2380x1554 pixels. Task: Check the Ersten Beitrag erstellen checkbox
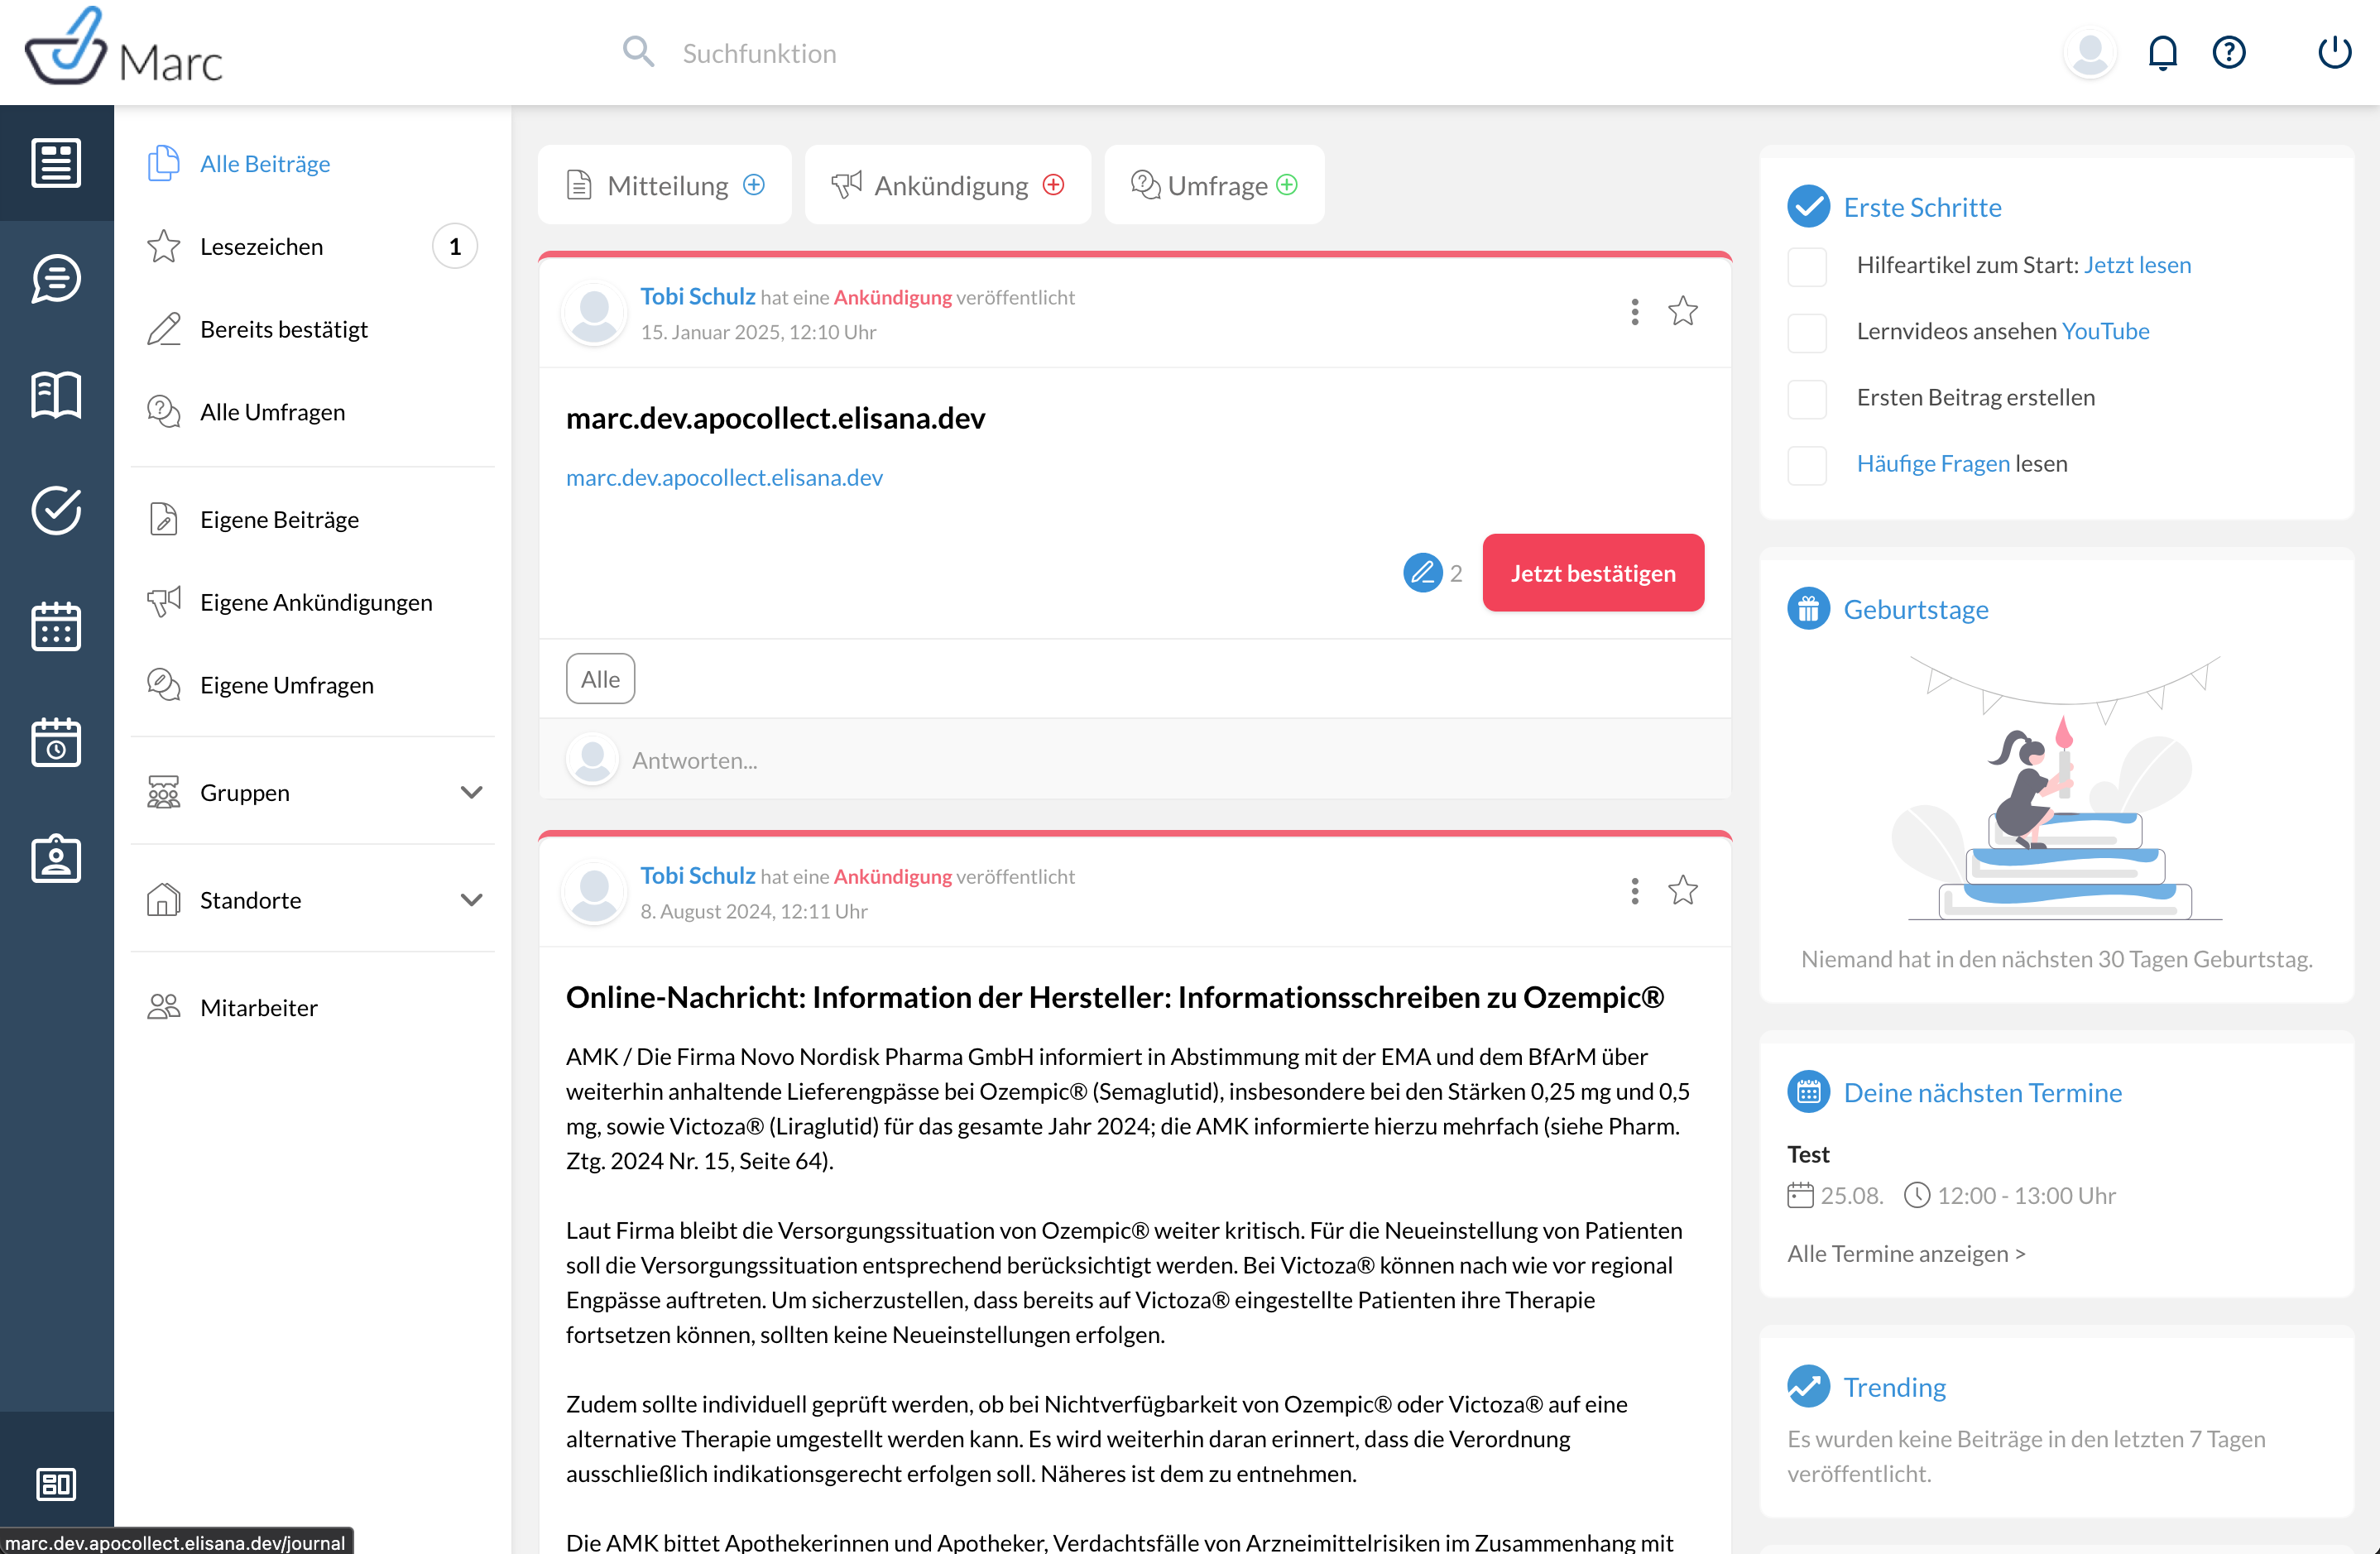[x=1807, y=398]
